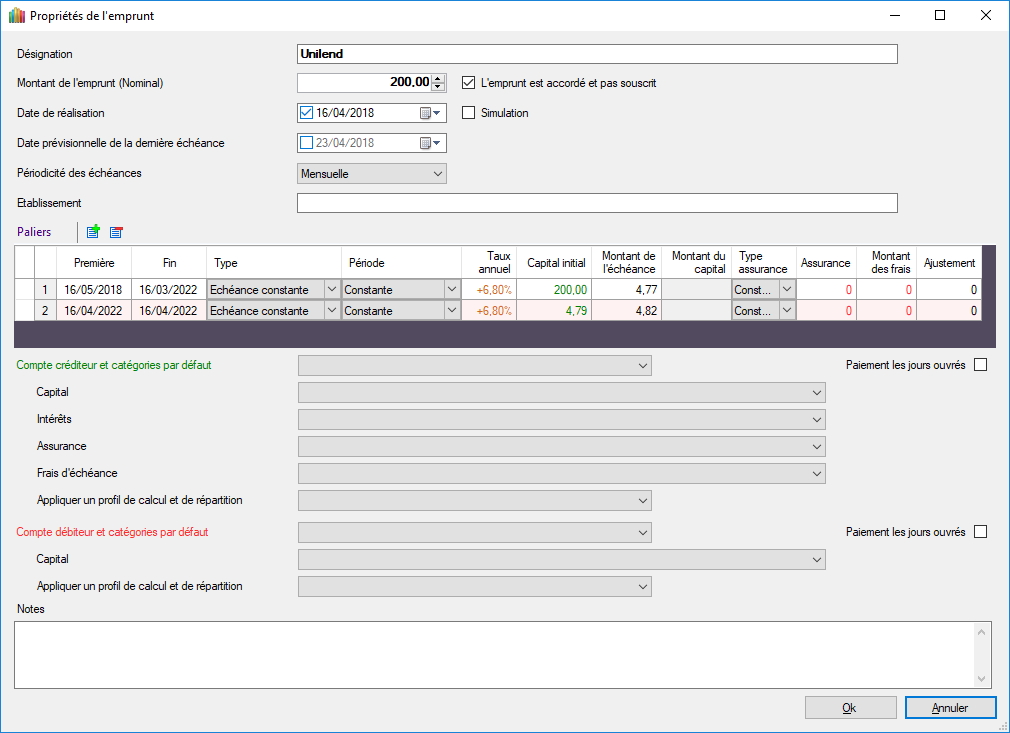Viewport: 1010px width, 733px height.
Task: Click the delete palier icon
Action: (116, 232)
